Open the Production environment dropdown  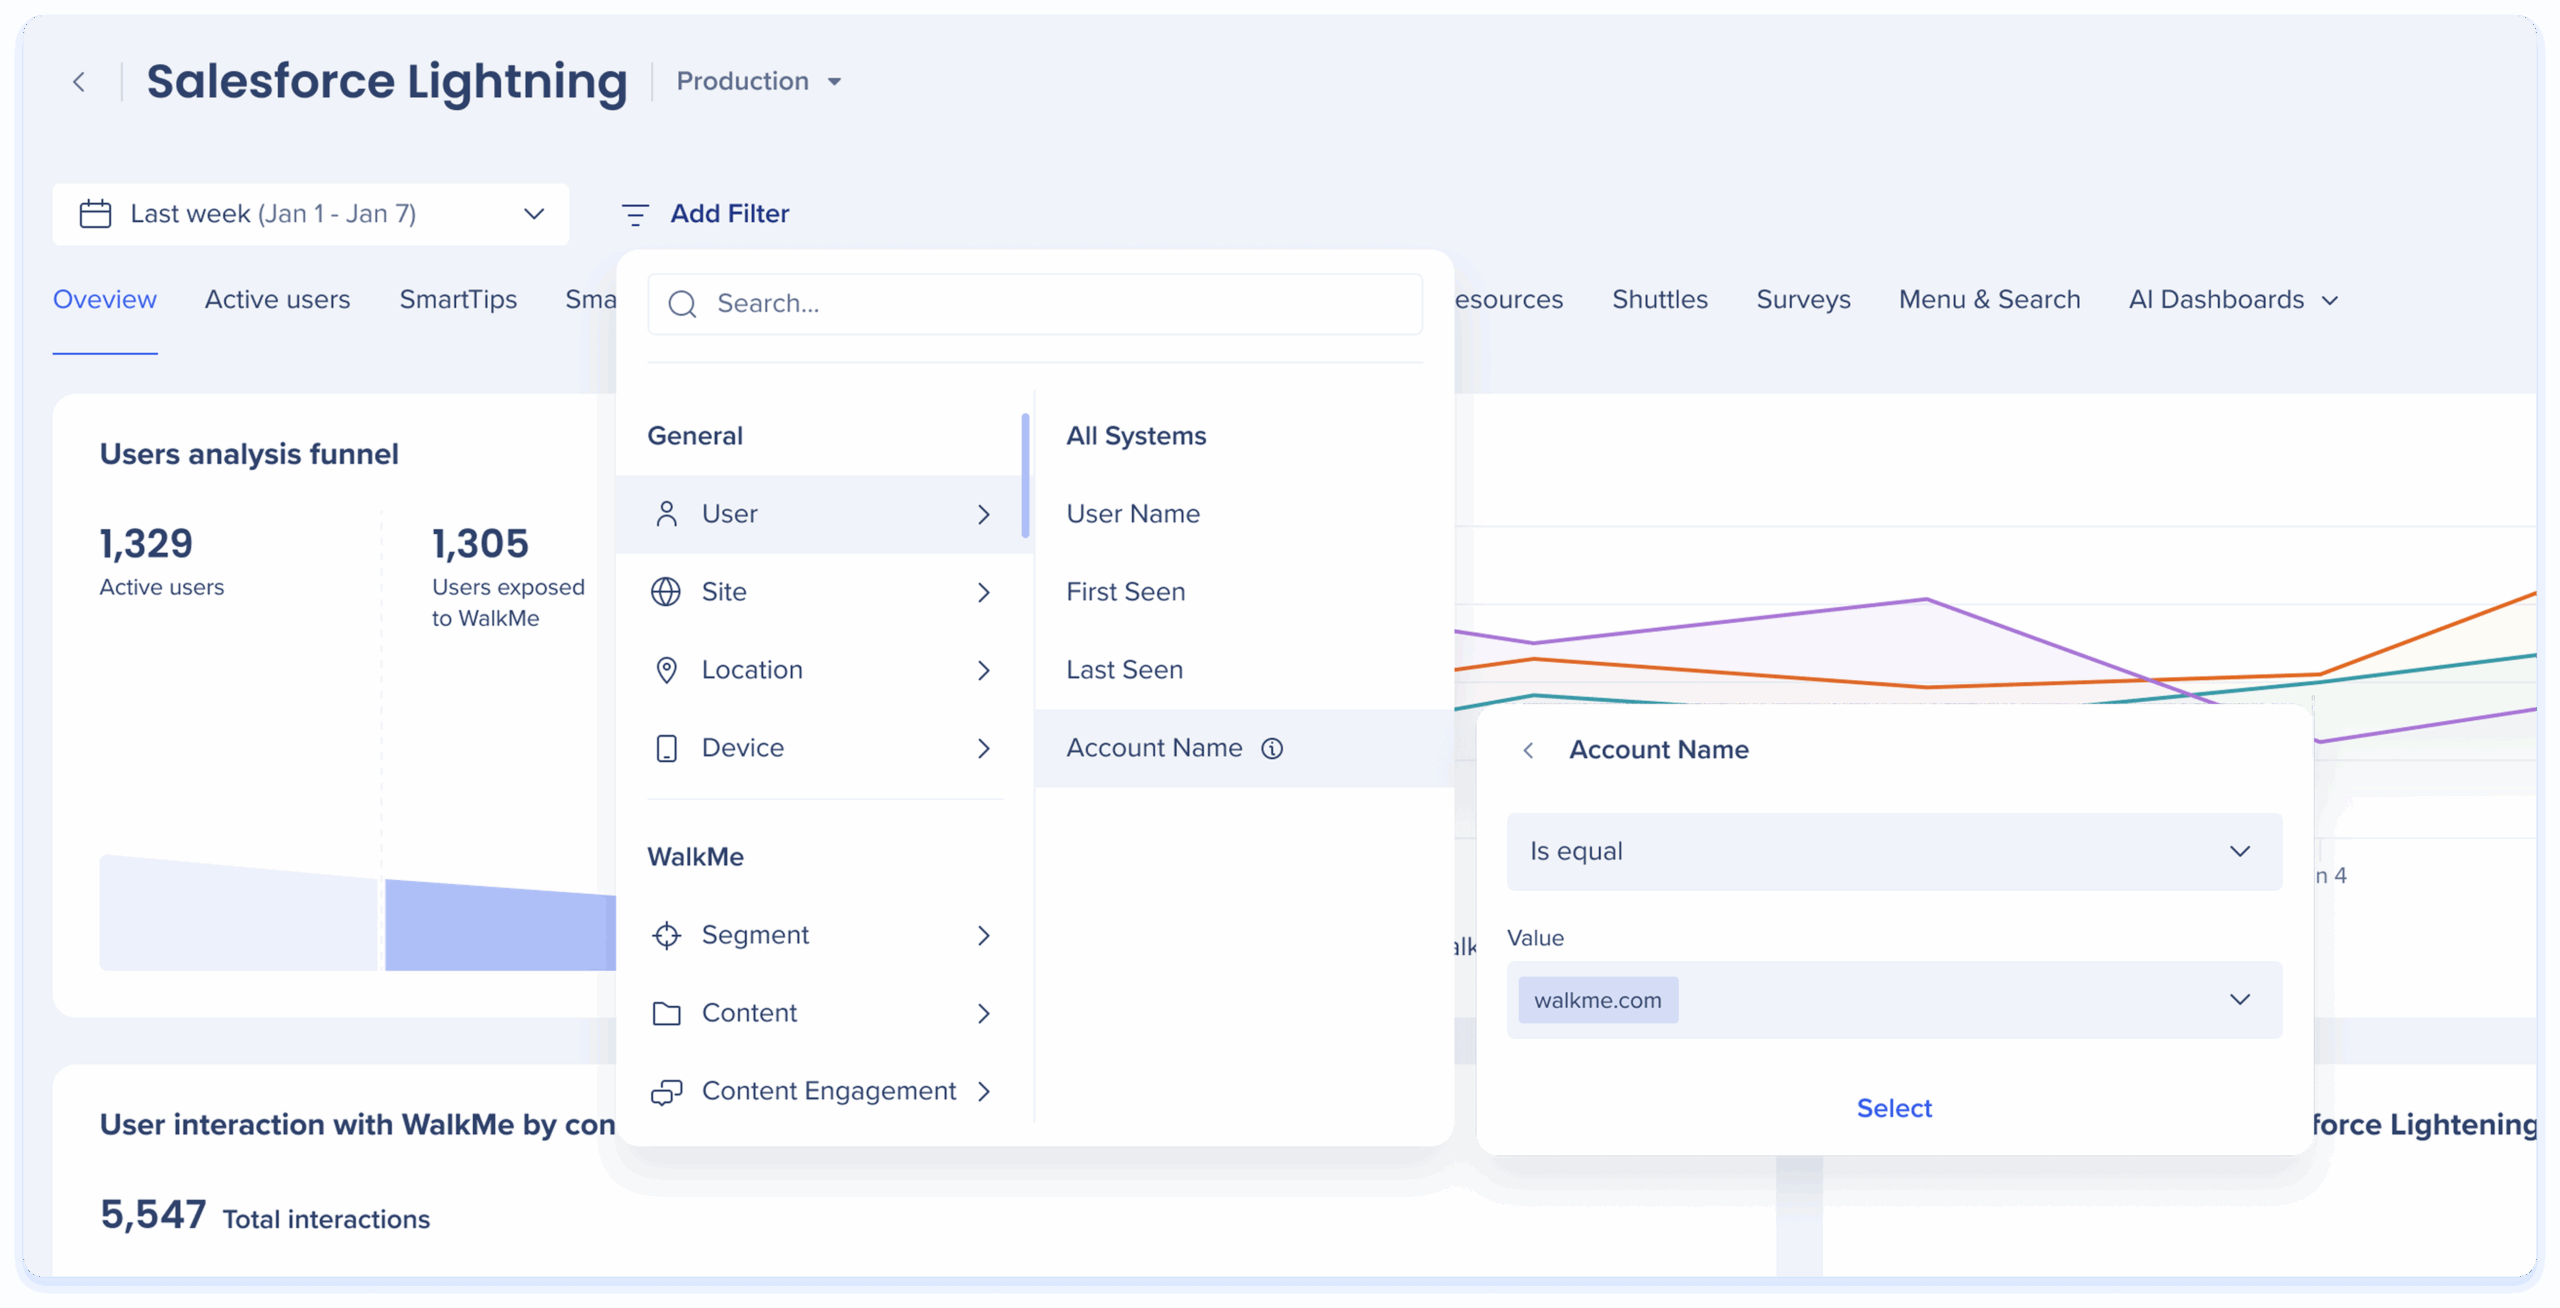point(760,82)
